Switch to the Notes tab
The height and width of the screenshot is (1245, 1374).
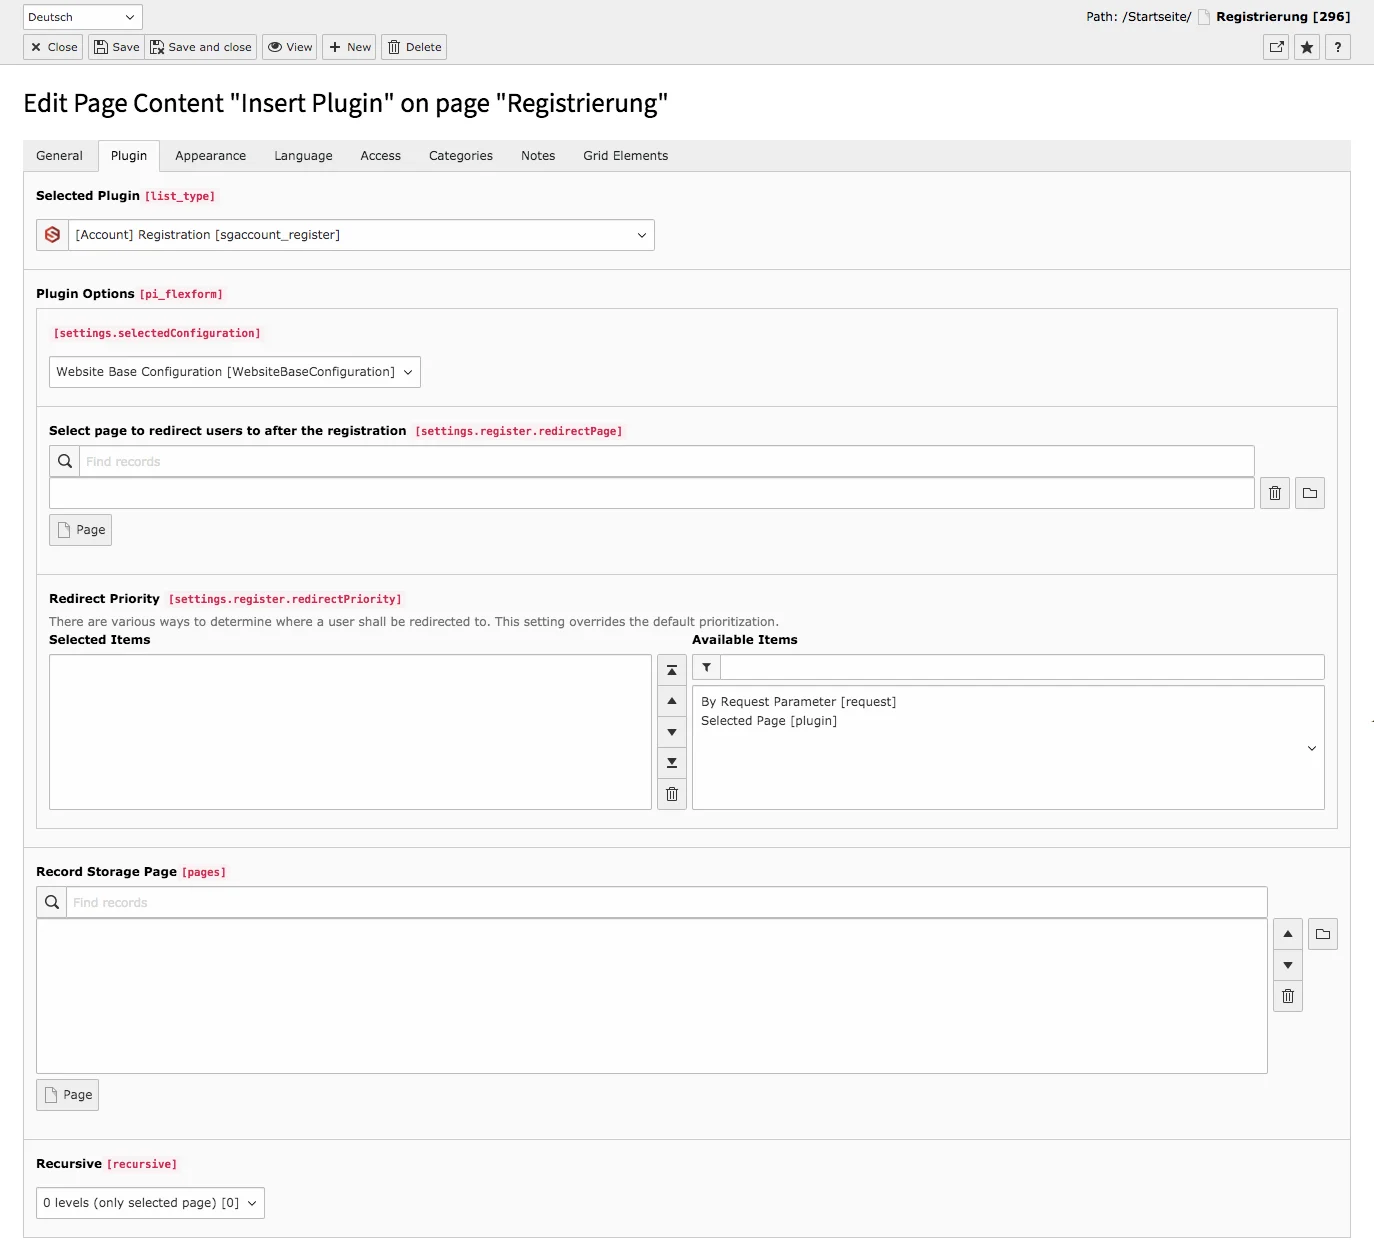537,155
